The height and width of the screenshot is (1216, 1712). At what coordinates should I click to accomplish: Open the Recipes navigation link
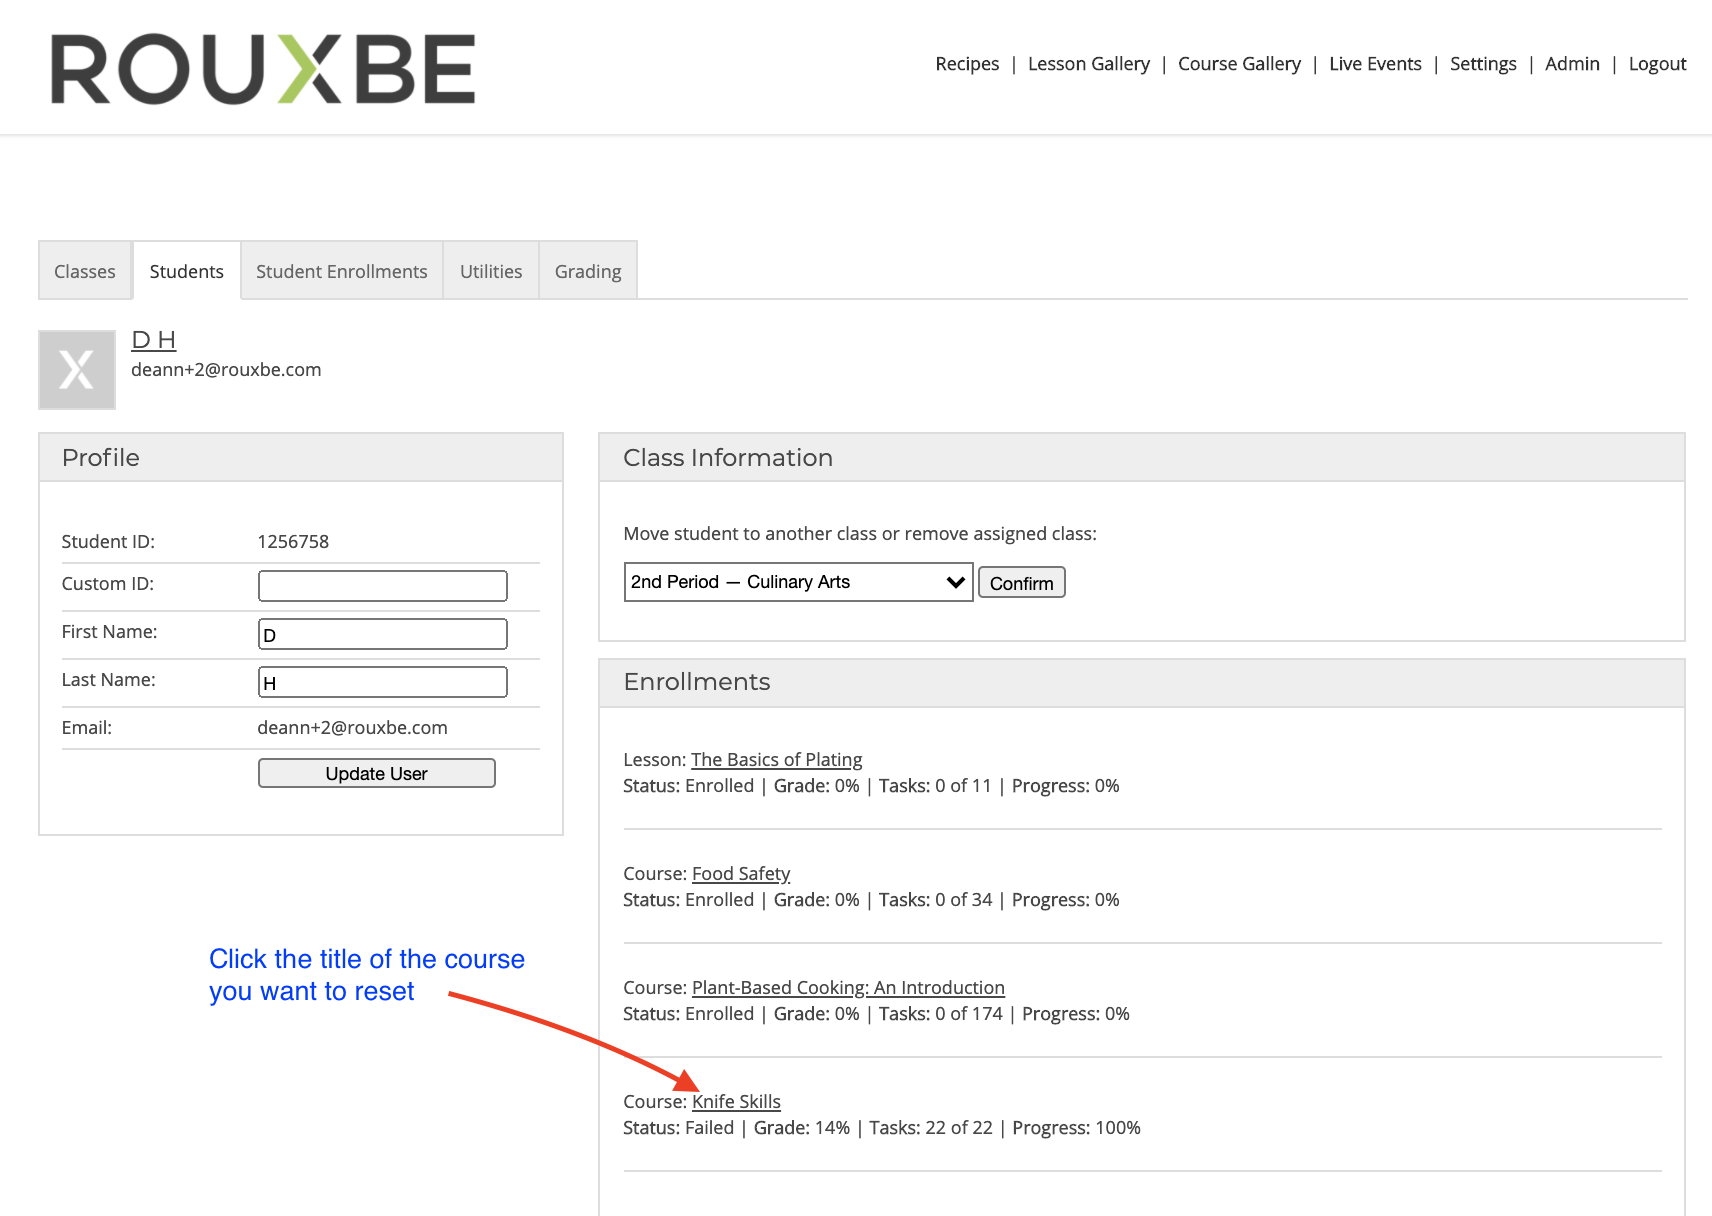pyautogui.click(x=967, y=64)
